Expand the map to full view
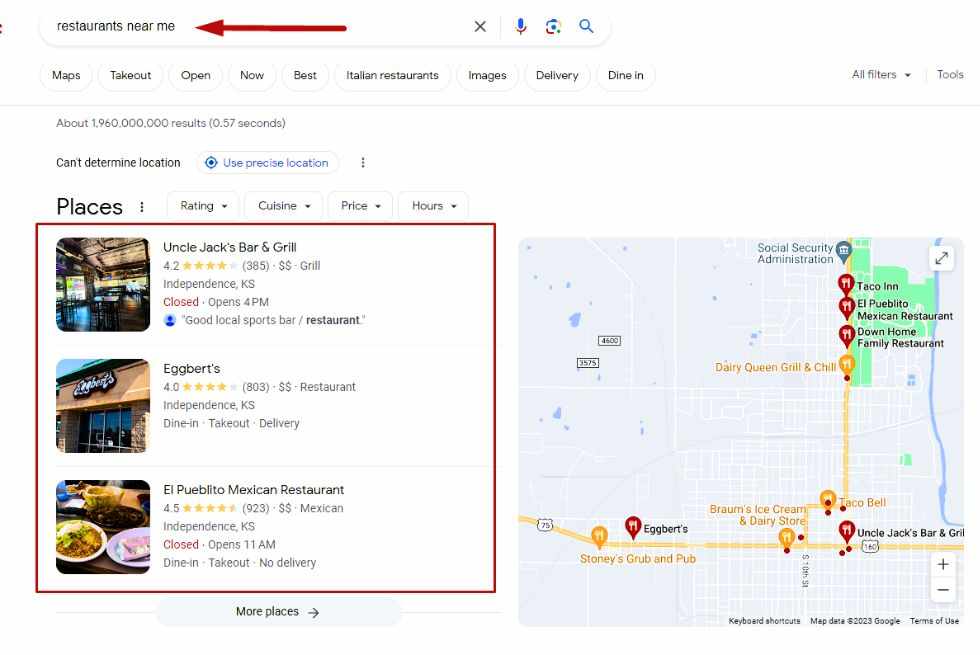 pos(941,258)
